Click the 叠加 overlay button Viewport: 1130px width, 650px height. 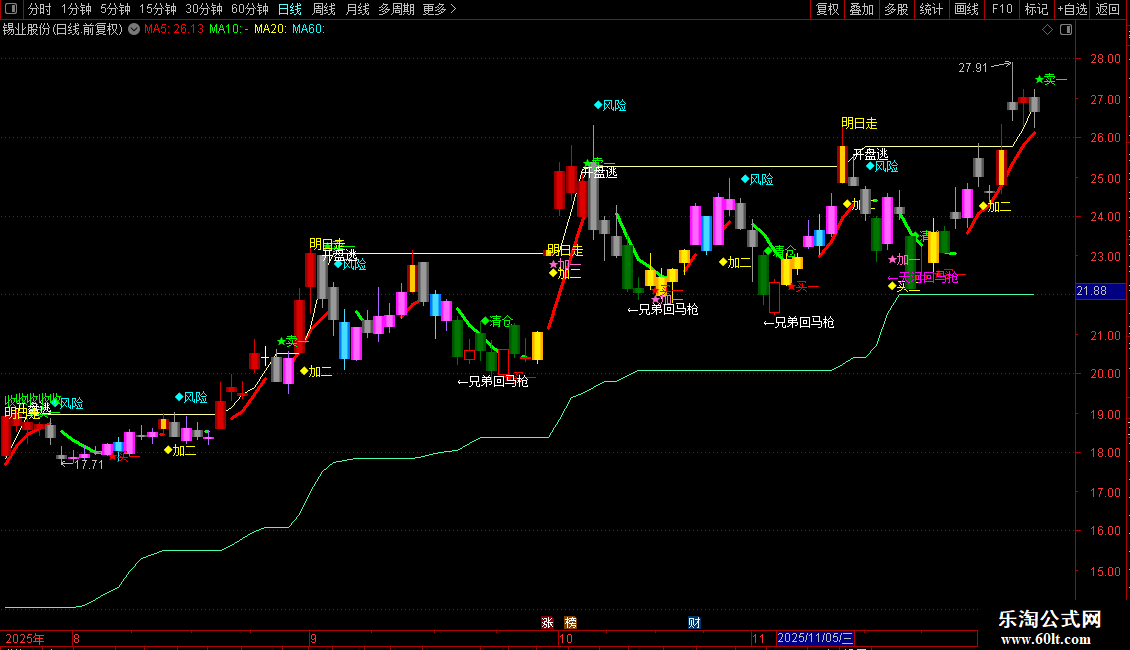(x=862, y=9)
